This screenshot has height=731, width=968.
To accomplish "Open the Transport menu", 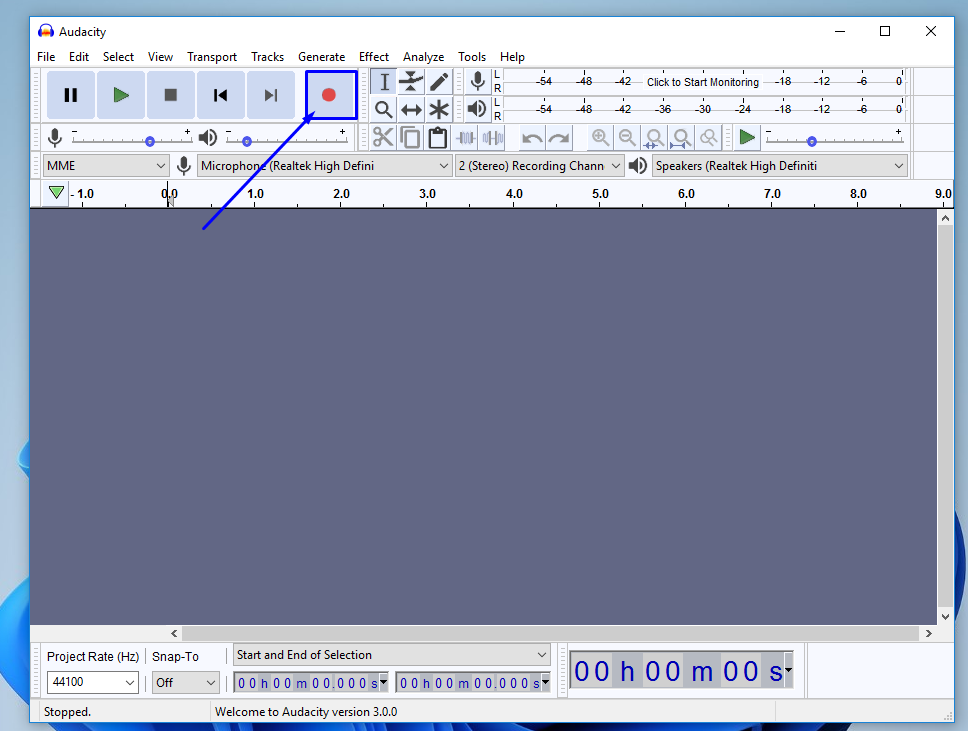I will pyautogui.click(x=212, y=57).
